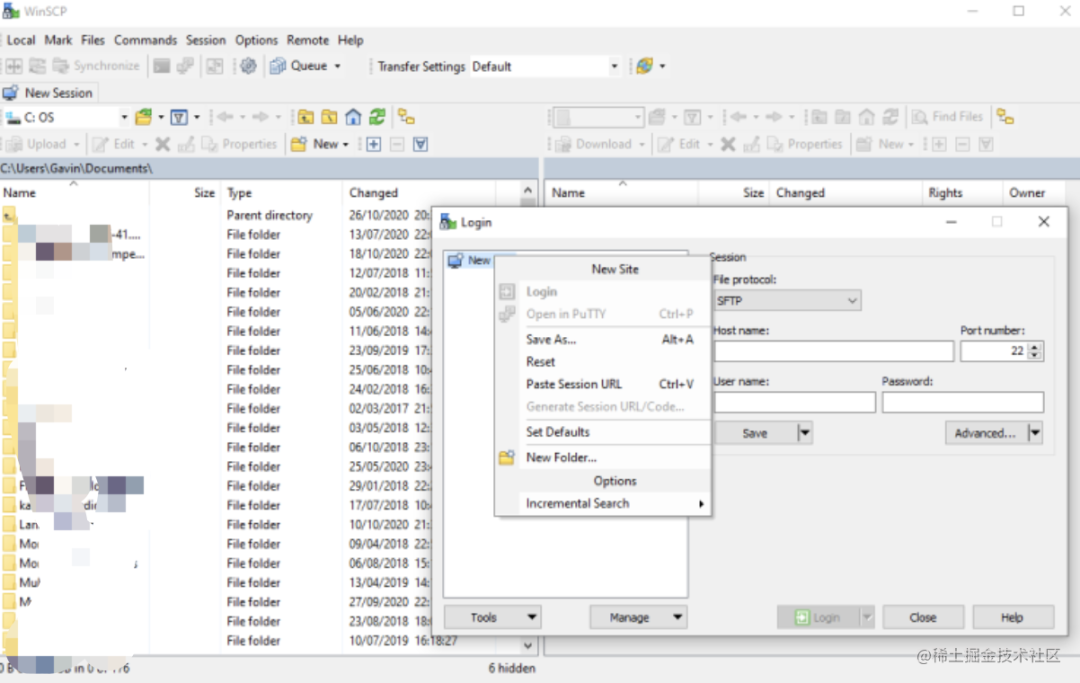Open the File protocol SFTP dropdown

[x=787, y=300]
